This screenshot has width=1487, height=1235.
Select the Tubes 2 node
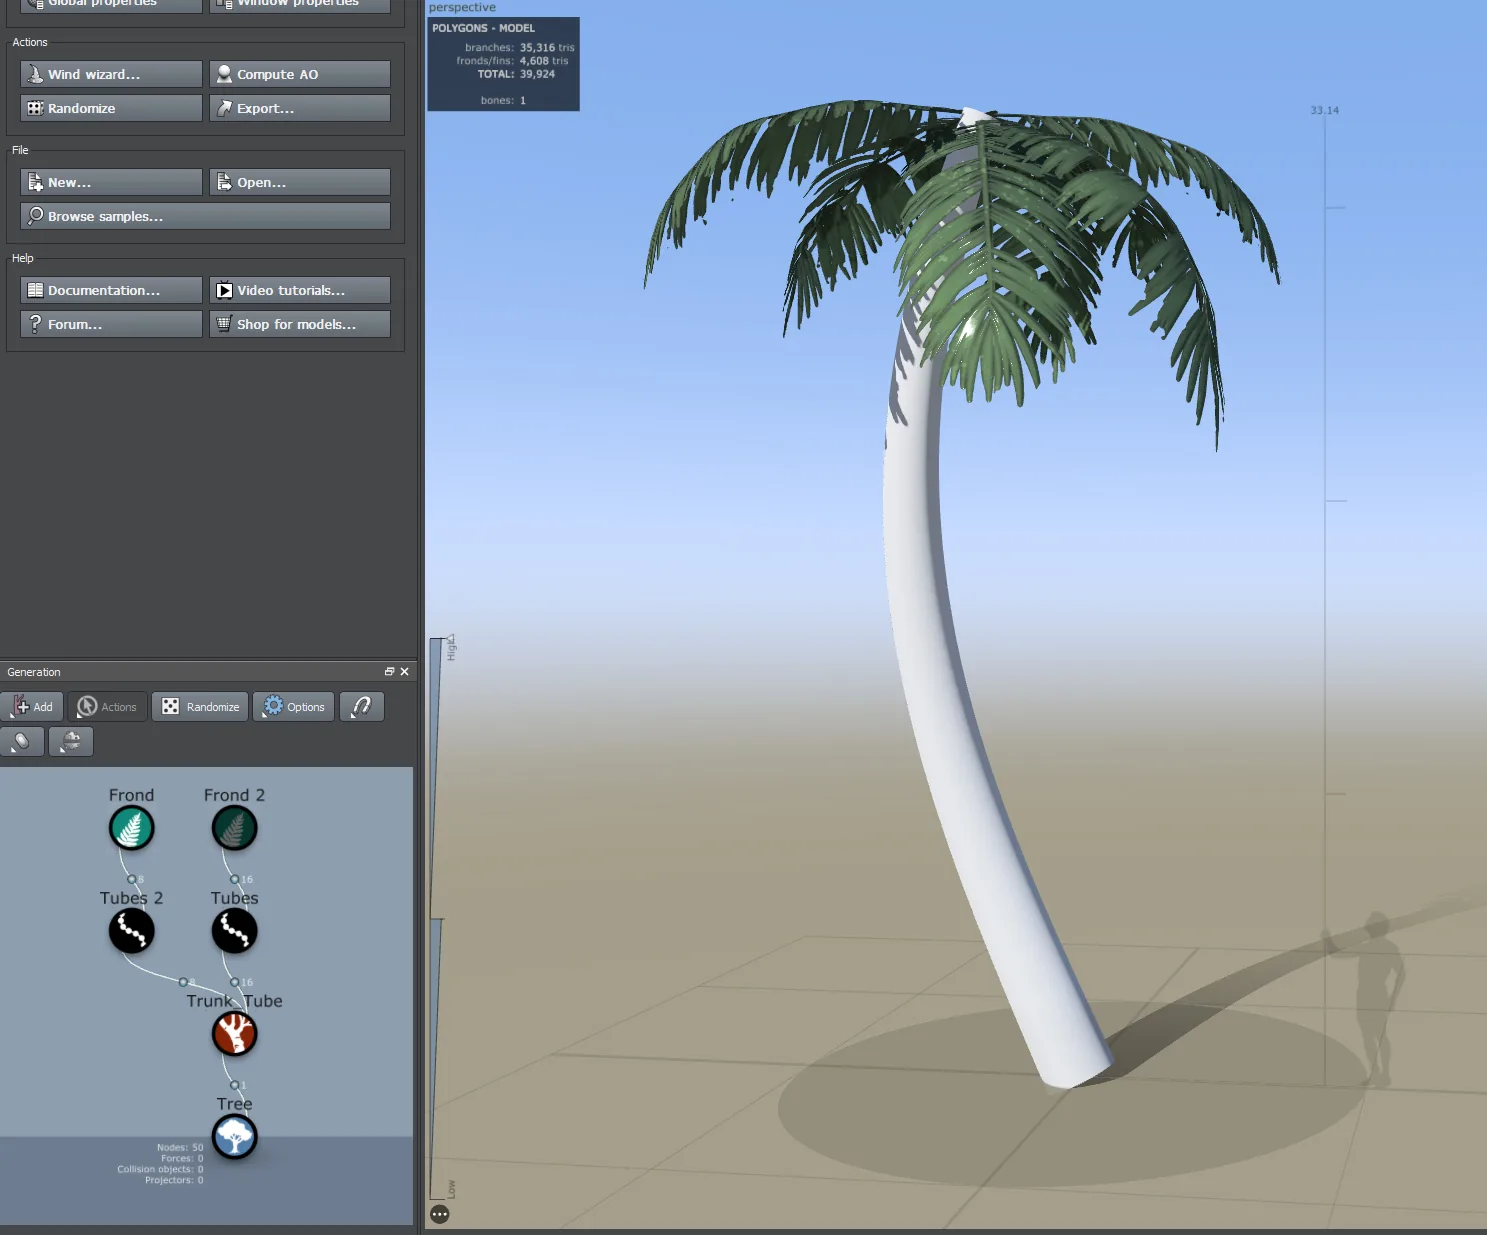point(131,931)
